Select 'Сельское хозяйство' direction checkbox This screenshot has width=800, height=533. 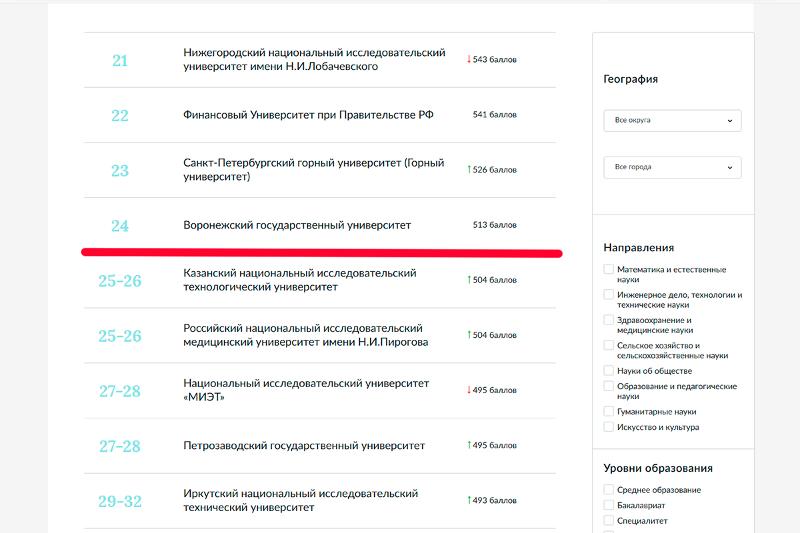click(609, 345)
